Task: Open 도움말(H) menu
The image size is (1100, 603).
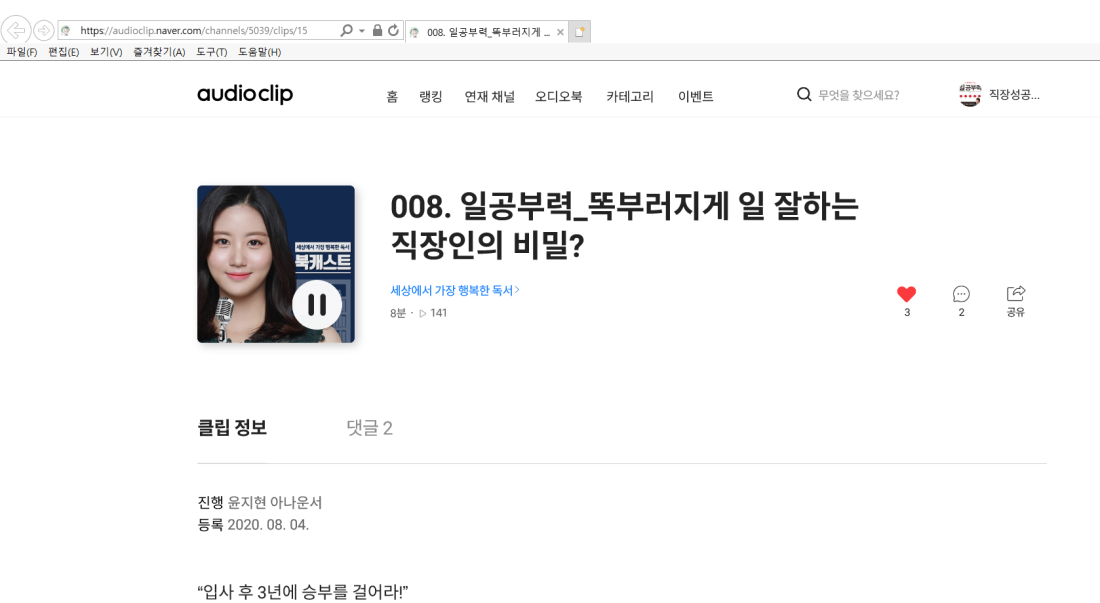Action: click(260, 52)
